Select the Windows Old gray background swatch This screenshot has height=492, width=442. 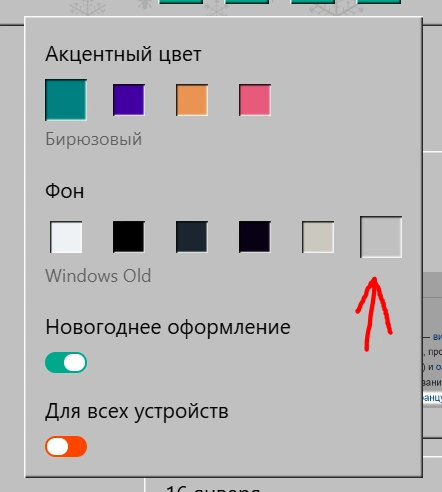(x=381, y=237)
